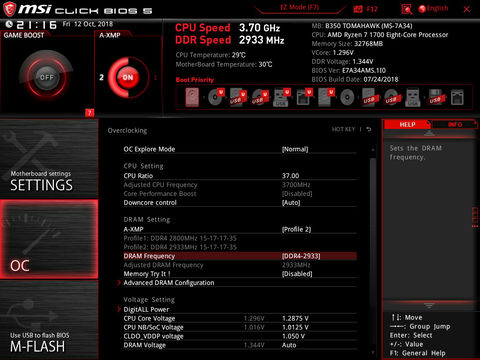The image size is (480, 360).
Task: Click the globe language icon
Action: (x=422, y=9)
